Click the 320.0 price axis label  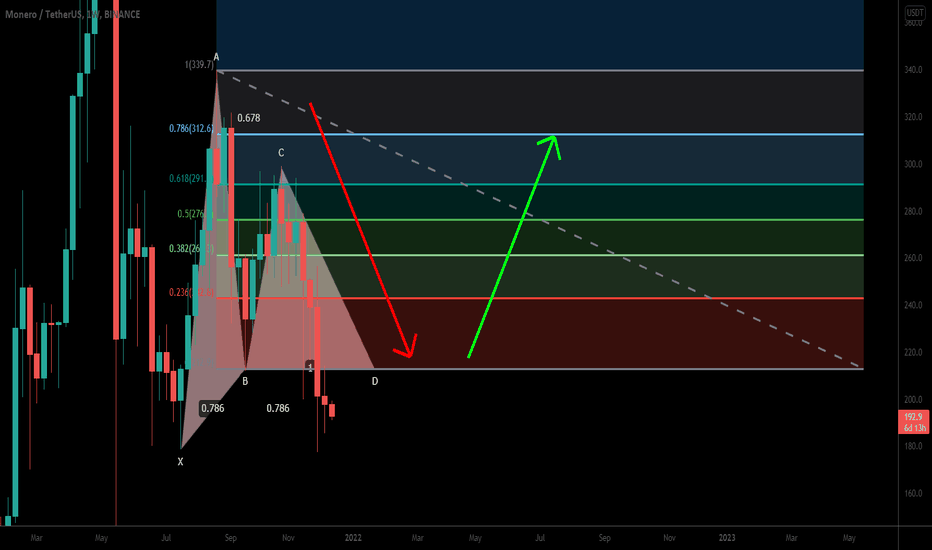point(913,117)
